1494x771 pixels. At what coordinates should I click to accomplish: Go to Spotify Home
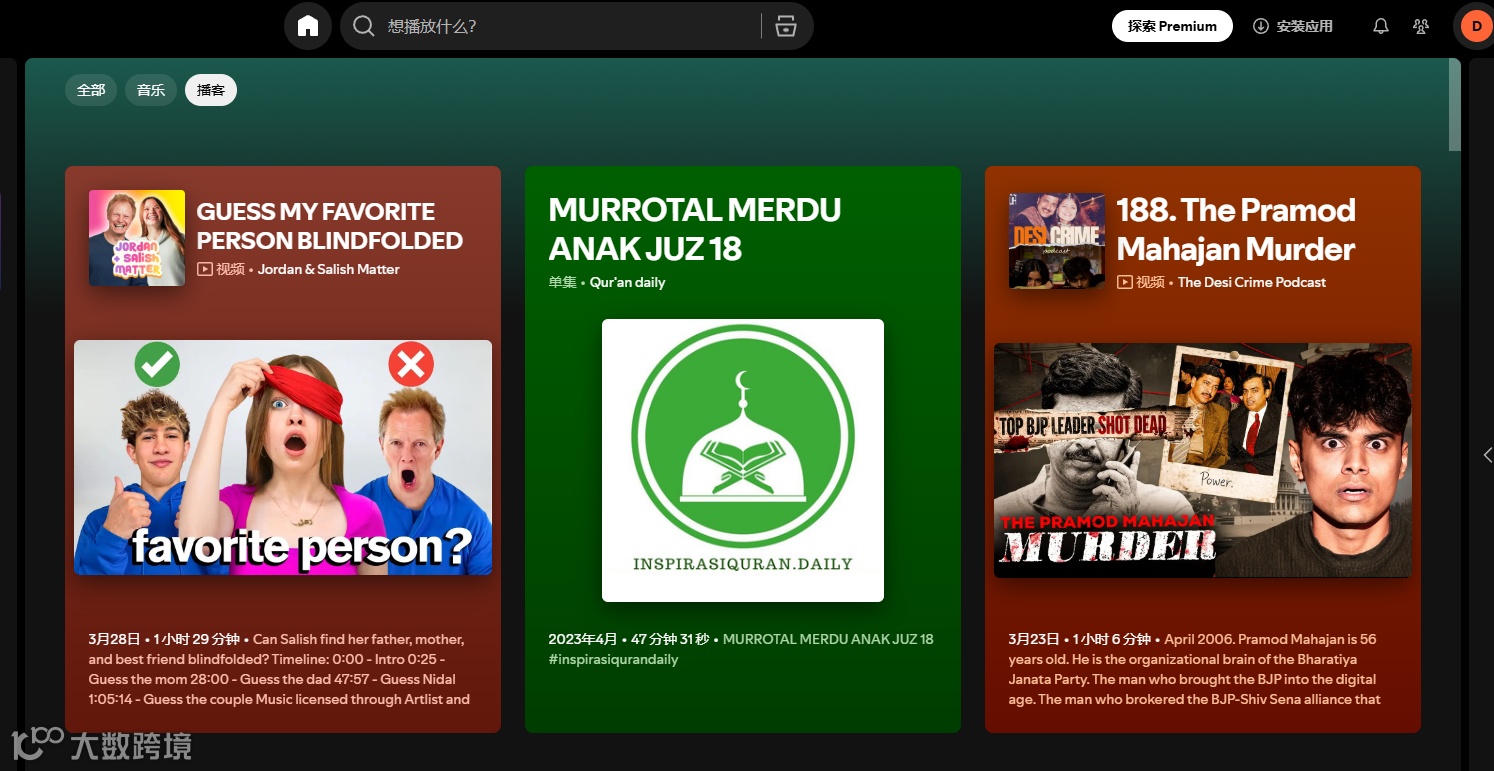click(x=308, y=26)
